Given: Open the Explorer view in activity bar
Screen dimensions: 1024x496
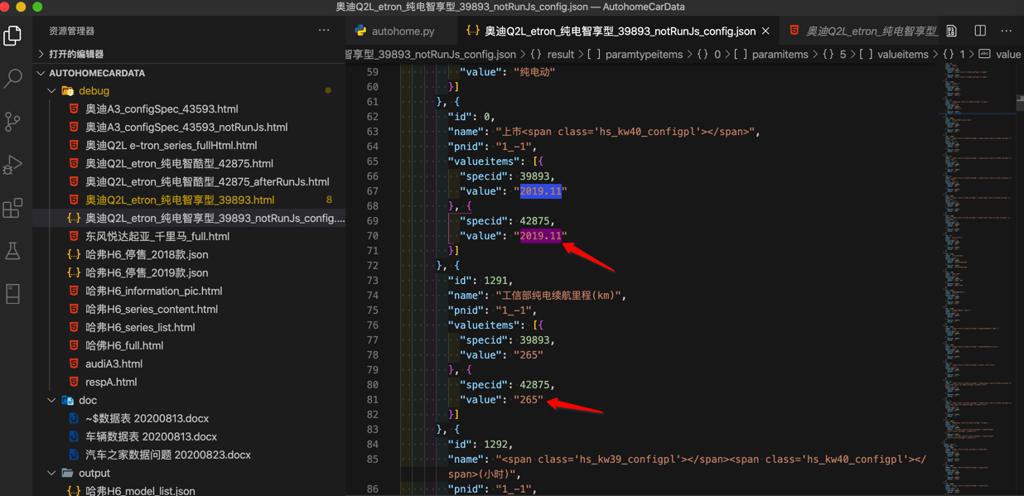Looking at the screenshot, I should 12,35.
